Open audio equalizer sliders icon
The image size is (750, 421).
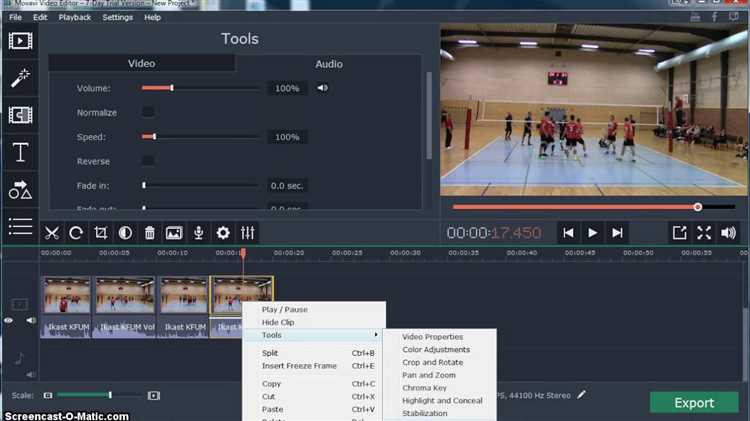click(248, 233)
